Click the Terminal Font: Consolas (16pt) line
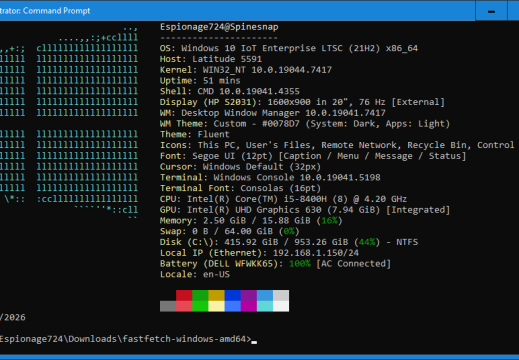Viewport: 519px width, 360px height. (240, 188)
